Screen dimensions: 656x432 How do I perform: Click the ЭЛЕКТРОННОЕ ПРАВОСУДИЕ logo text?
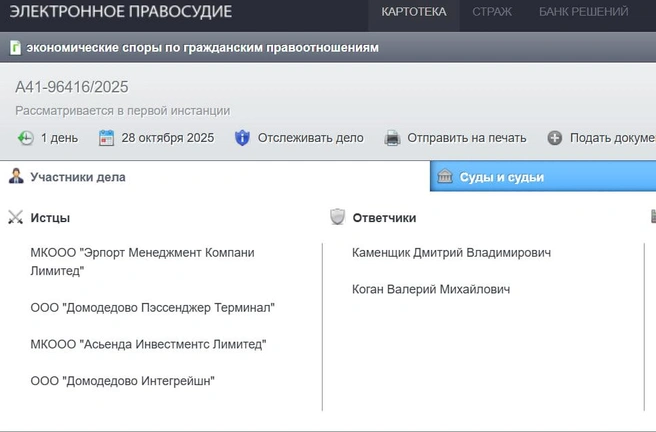pyautogui.click(x=120, y=12)
